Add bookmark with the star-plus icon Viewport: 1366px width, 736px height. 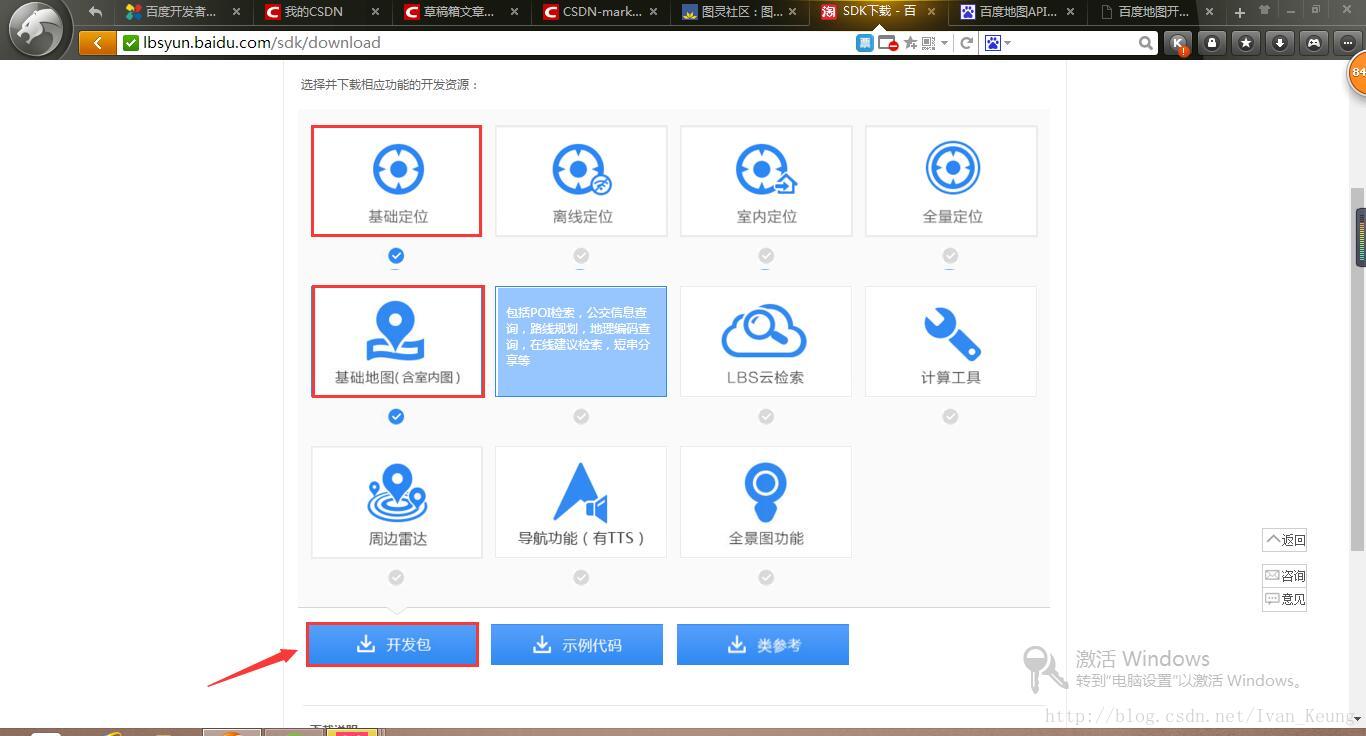pyautogui.click(x=910, y=43)
